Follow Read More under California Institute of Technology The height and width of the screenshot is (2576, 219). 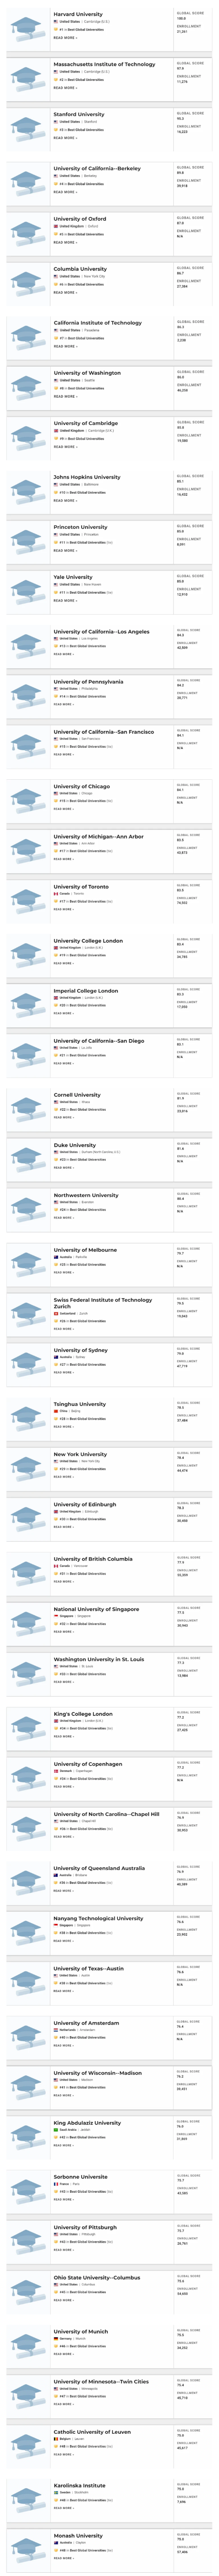(65, 346)
